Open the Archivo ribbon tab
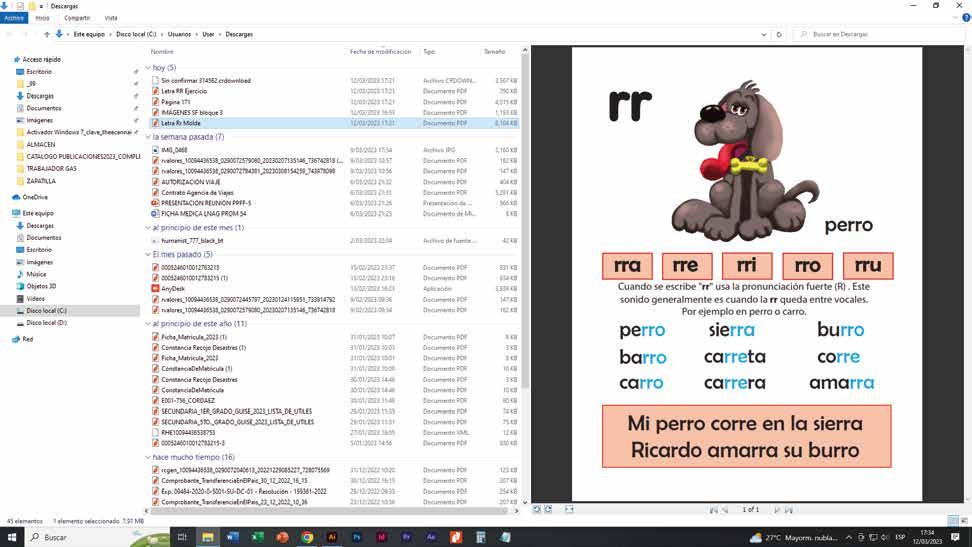 14,18
